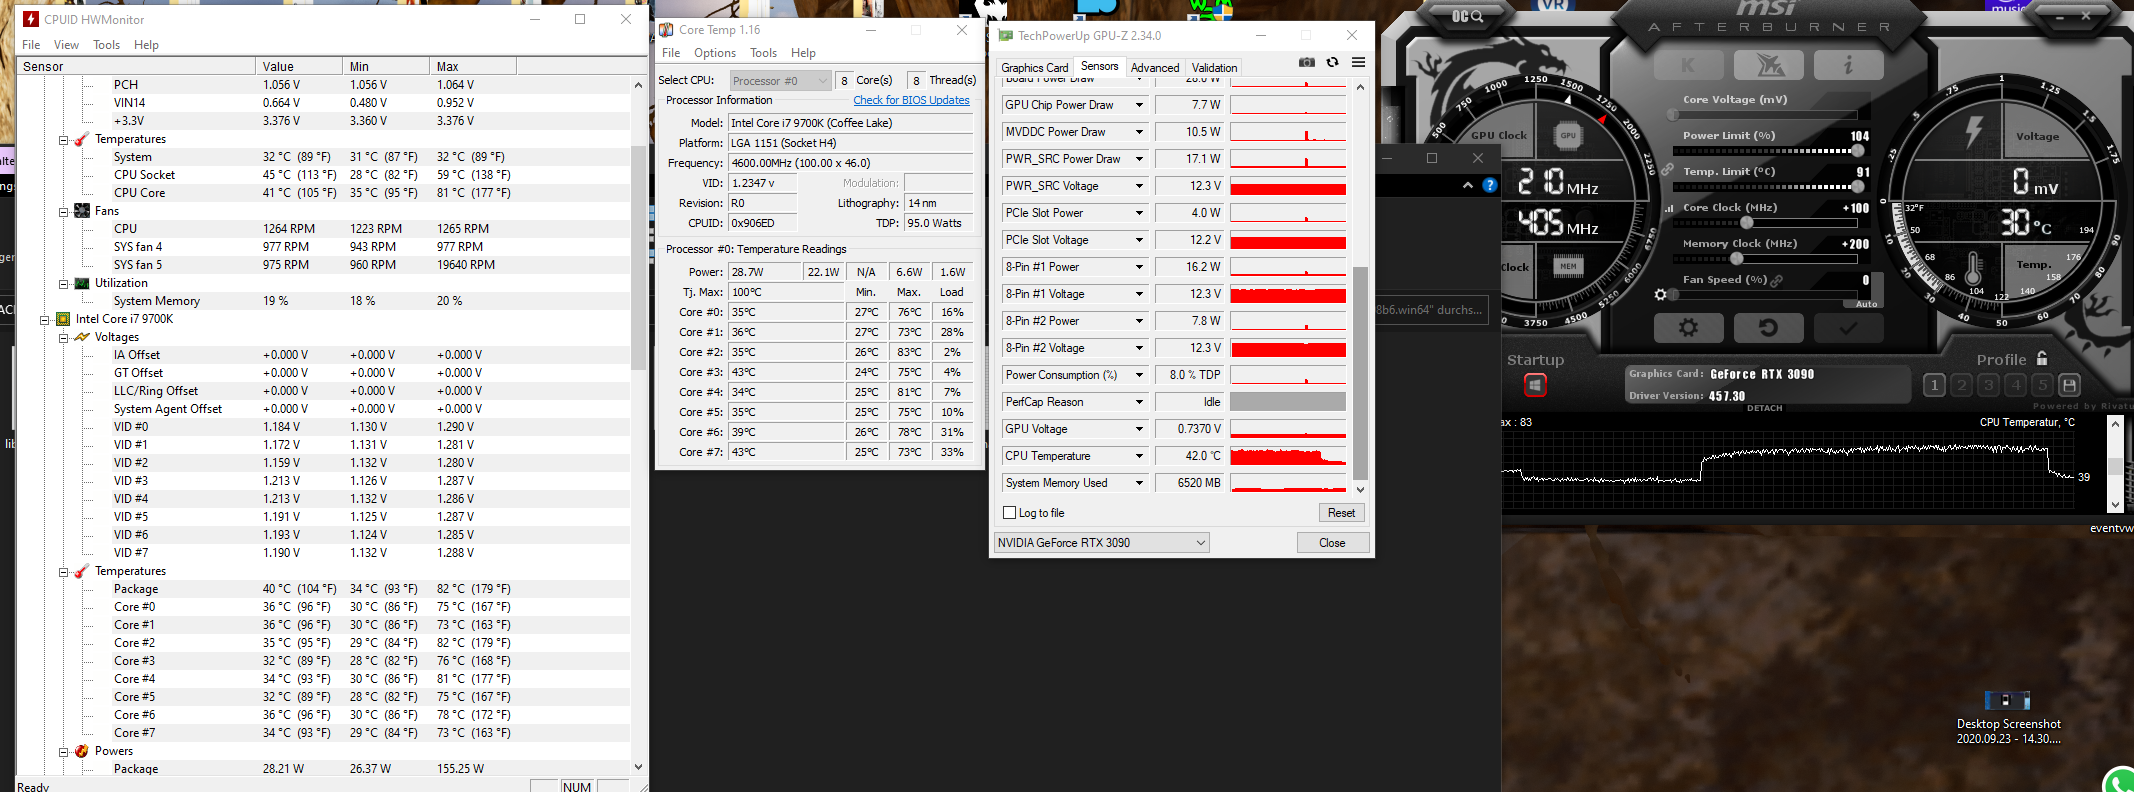Select Afterburner profile slot 4
The image size is (2134, 792).
pyautogui.click(x=2015, y=385)
